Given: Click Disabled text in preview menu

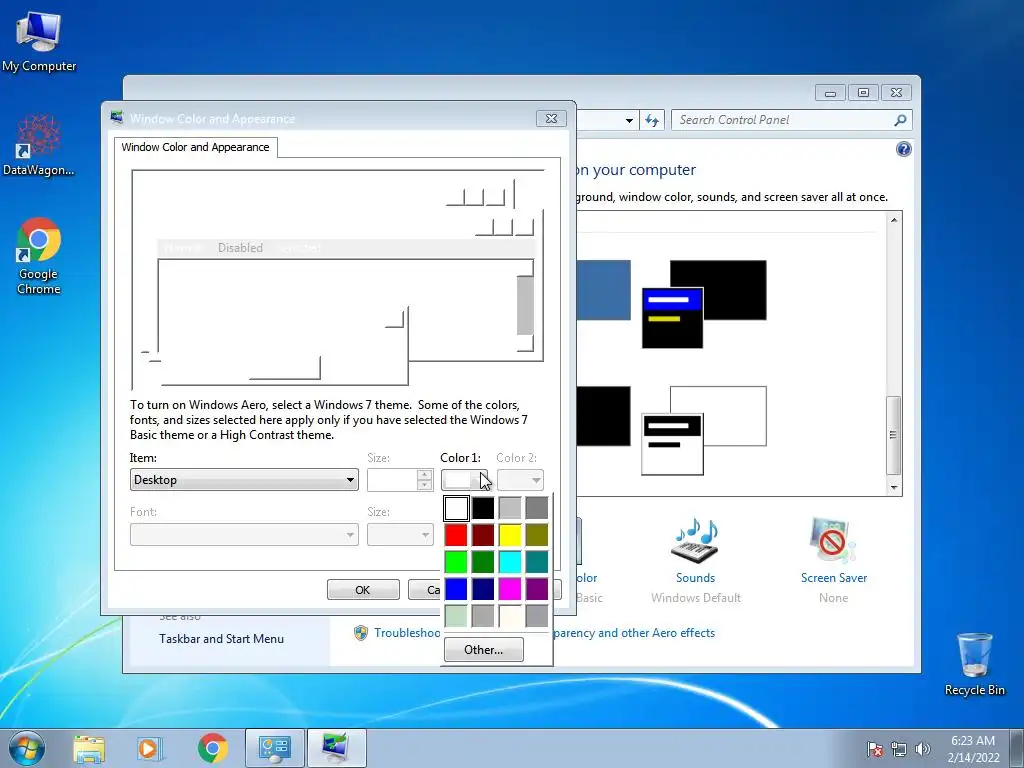Looking at the screenshot, I should [240, 248].
